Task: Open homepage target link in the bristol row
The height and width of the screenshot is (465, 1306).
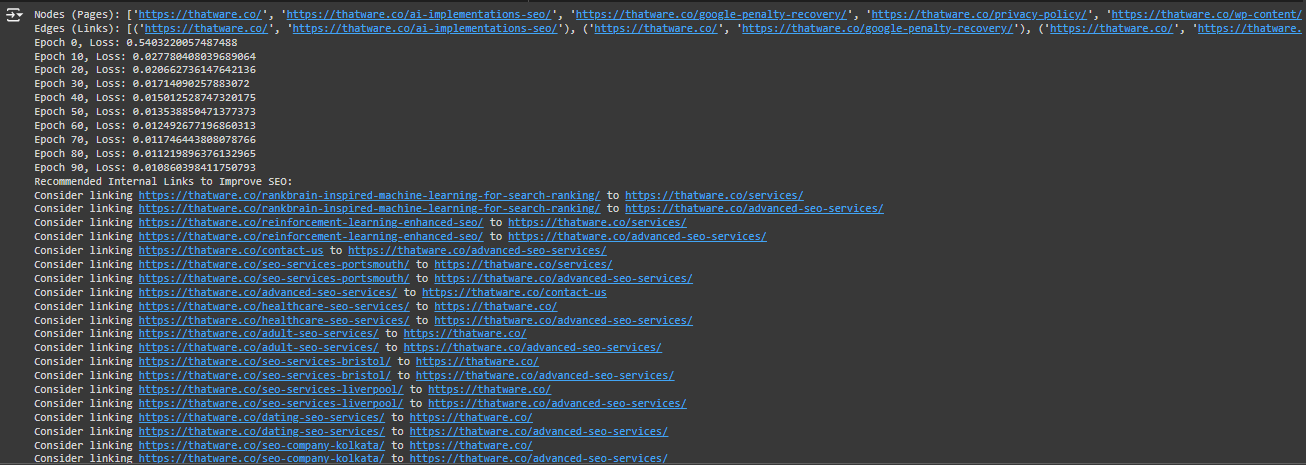Action: (477, 361)
